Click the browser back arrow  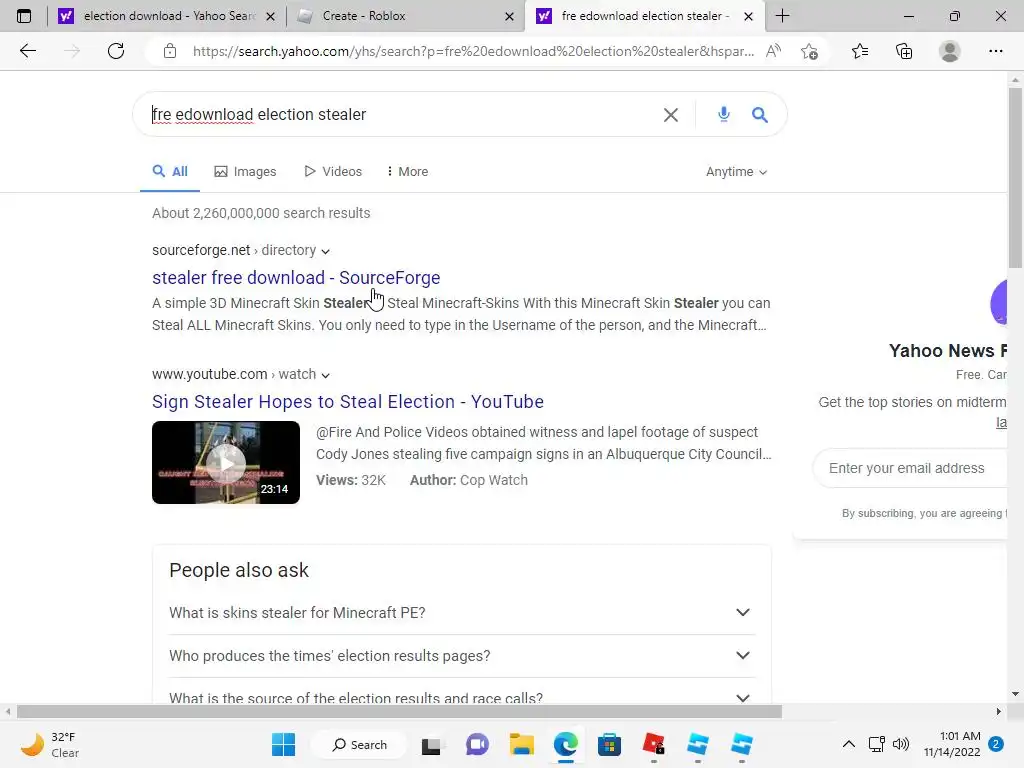pyautogui.click(x=27, y=51)
